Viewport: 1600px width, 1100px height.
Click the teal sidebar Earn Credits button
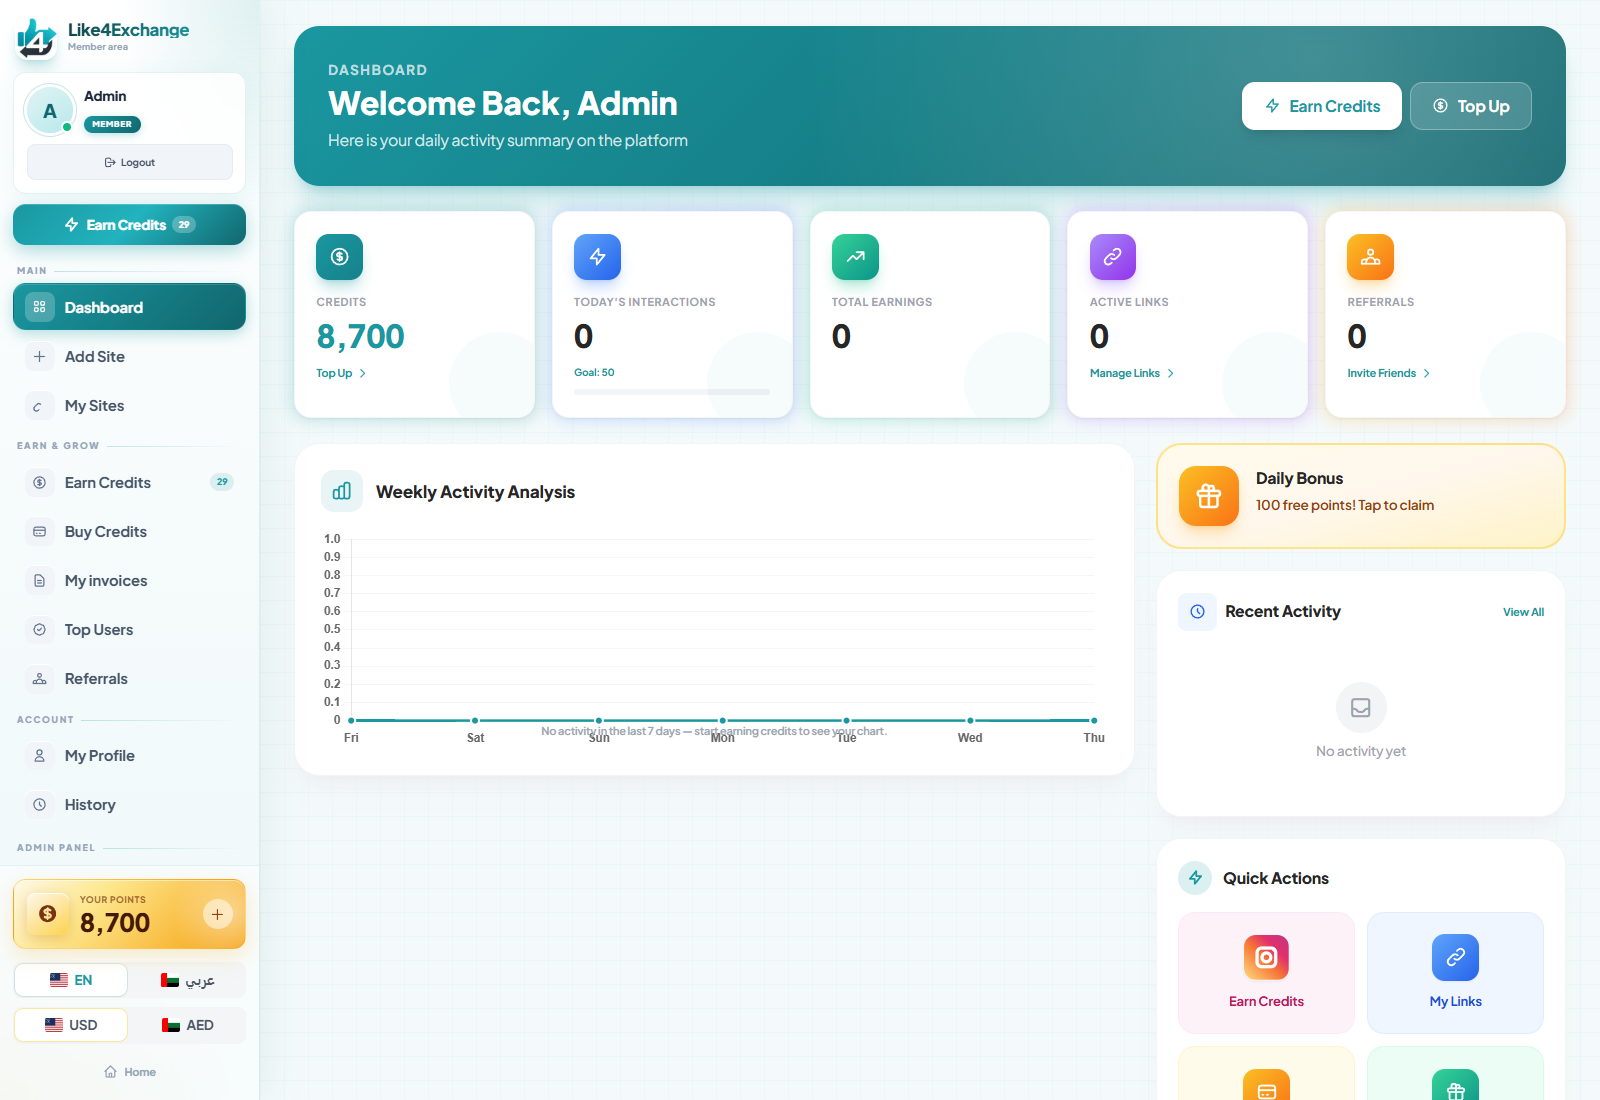pyautogui.click(x=129, y=225)
